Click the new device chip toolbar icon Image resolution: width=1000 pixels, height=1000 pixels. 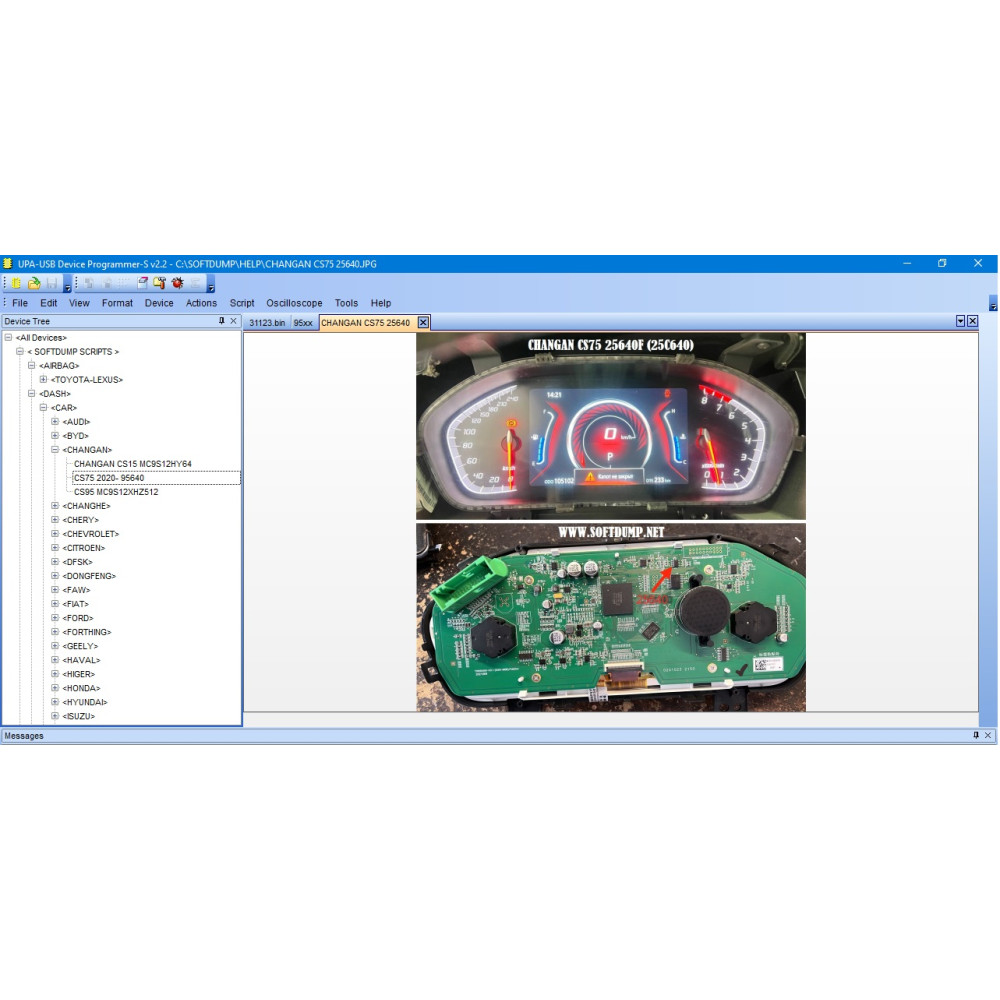17,283
